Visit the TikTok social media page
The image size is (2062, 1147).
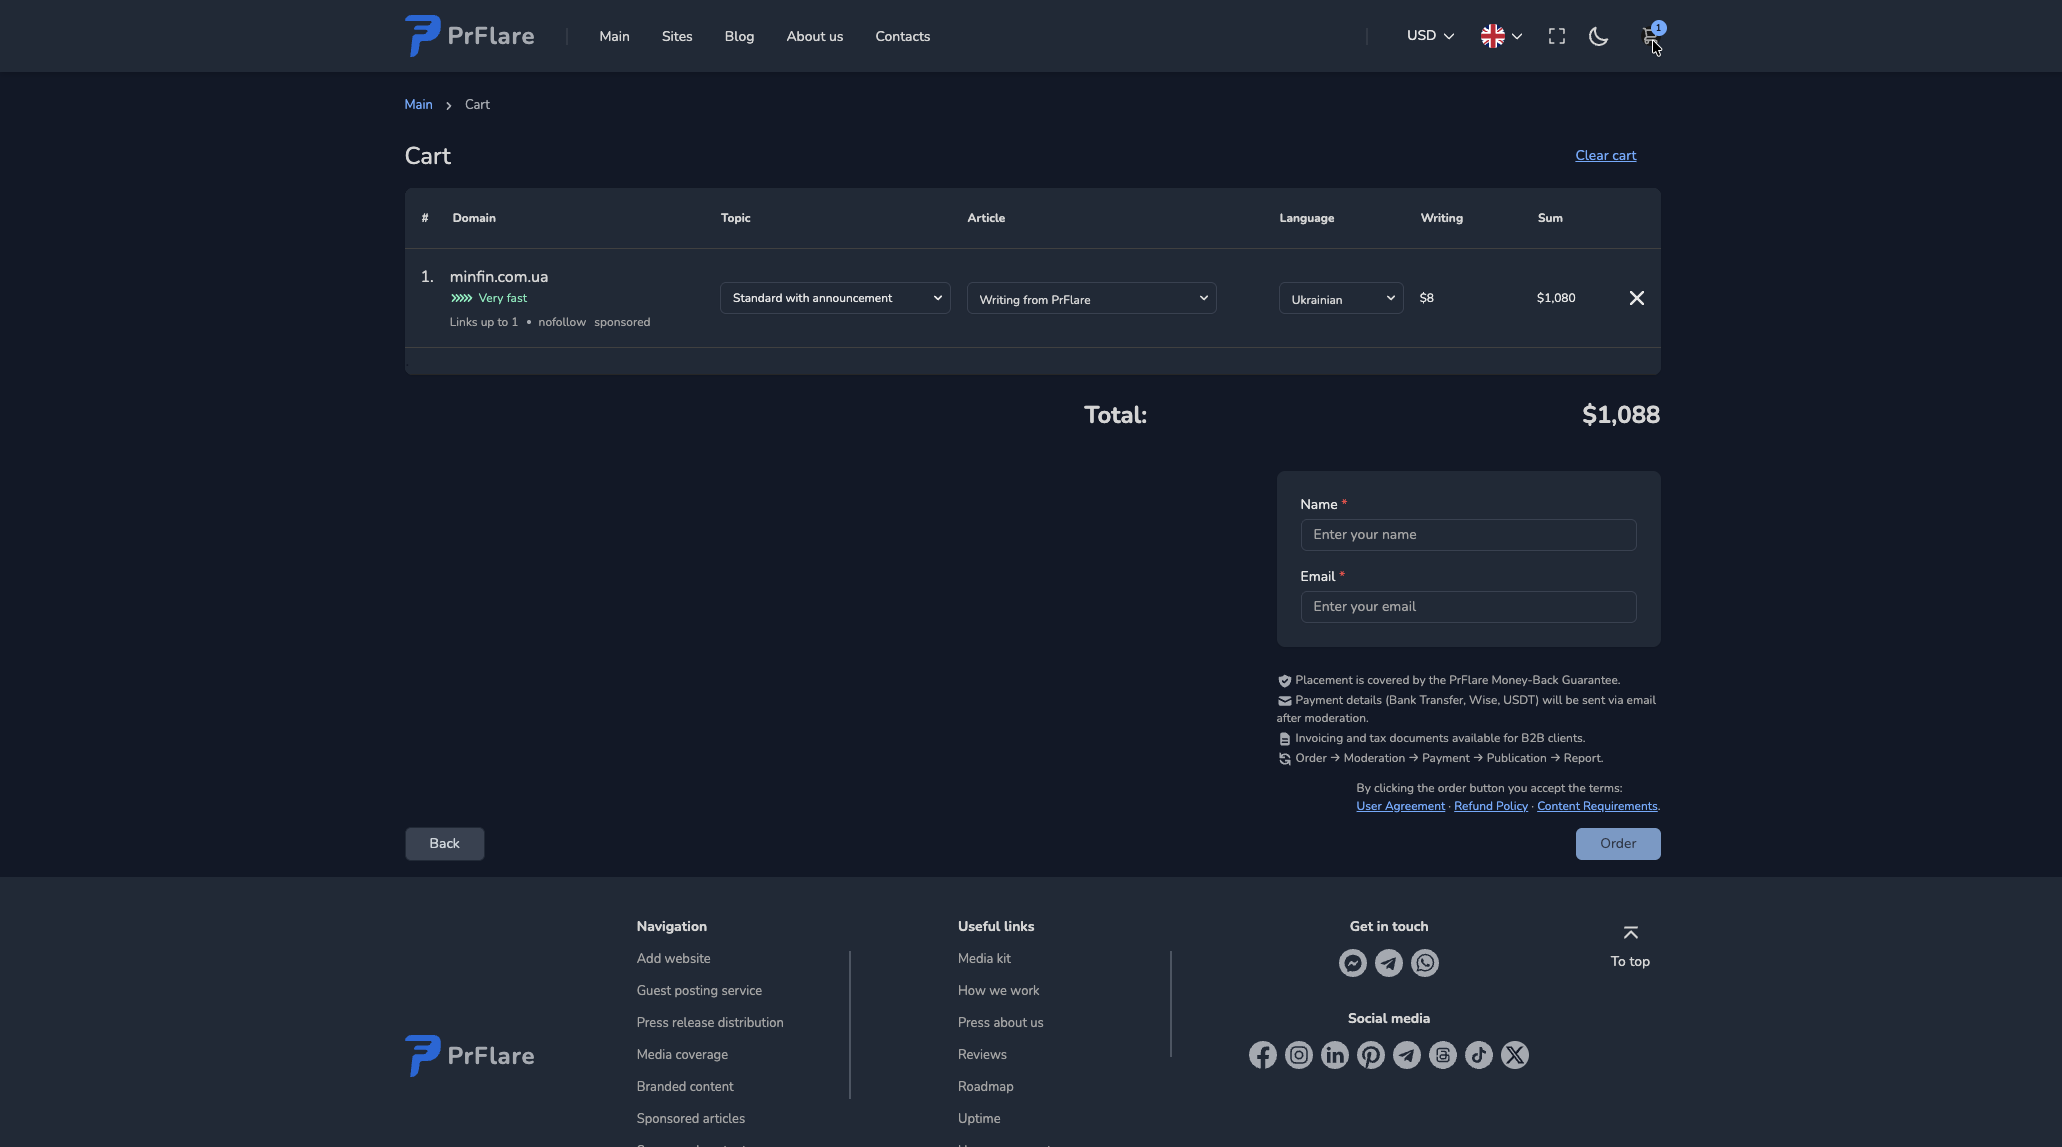(1478, 1055)
